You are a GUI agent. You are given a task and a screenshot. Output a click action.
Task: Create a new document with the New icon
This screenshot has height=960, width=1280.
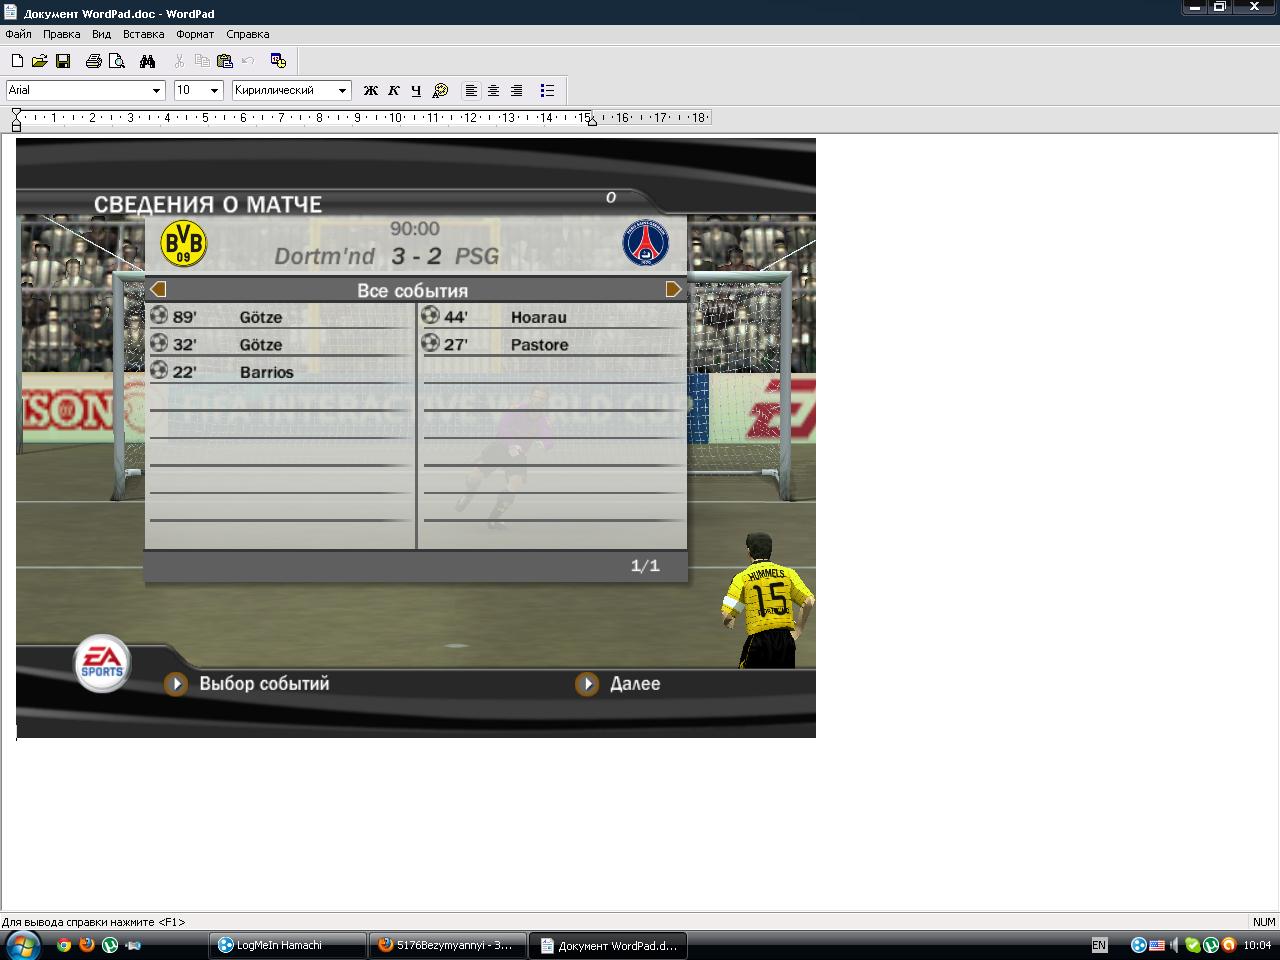pos(17,61)
